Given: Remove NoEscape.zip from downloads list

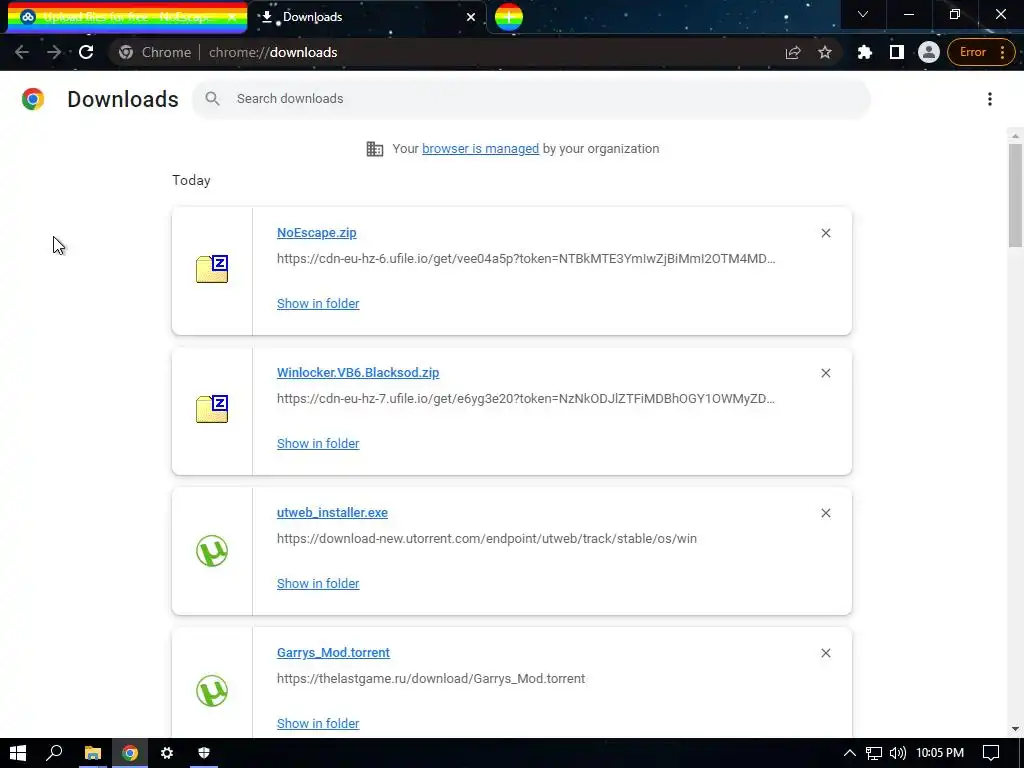Looking at the screenshot, I should pyautogui.click(x=825, y=233).
